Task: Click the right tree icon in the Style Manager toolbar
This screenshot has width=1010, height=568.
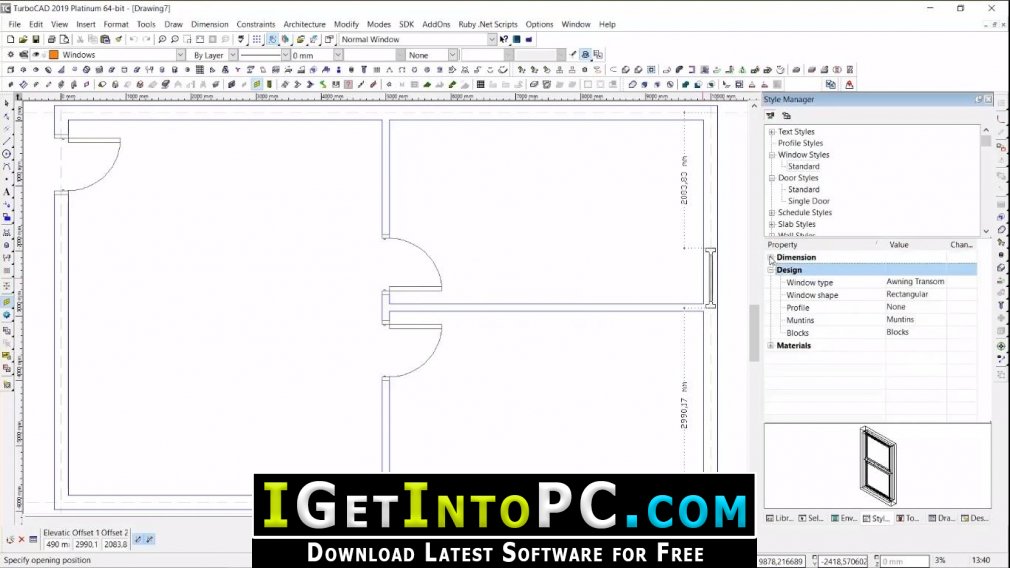Action: tap(786, 115)
